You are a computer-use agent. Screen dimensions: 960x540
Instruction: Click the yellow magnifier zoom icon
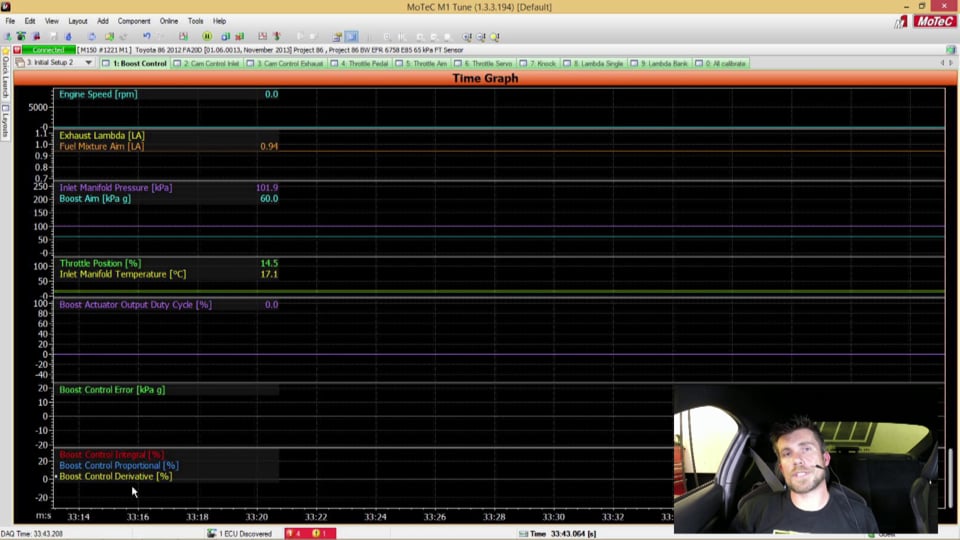(x=494, y=37)
